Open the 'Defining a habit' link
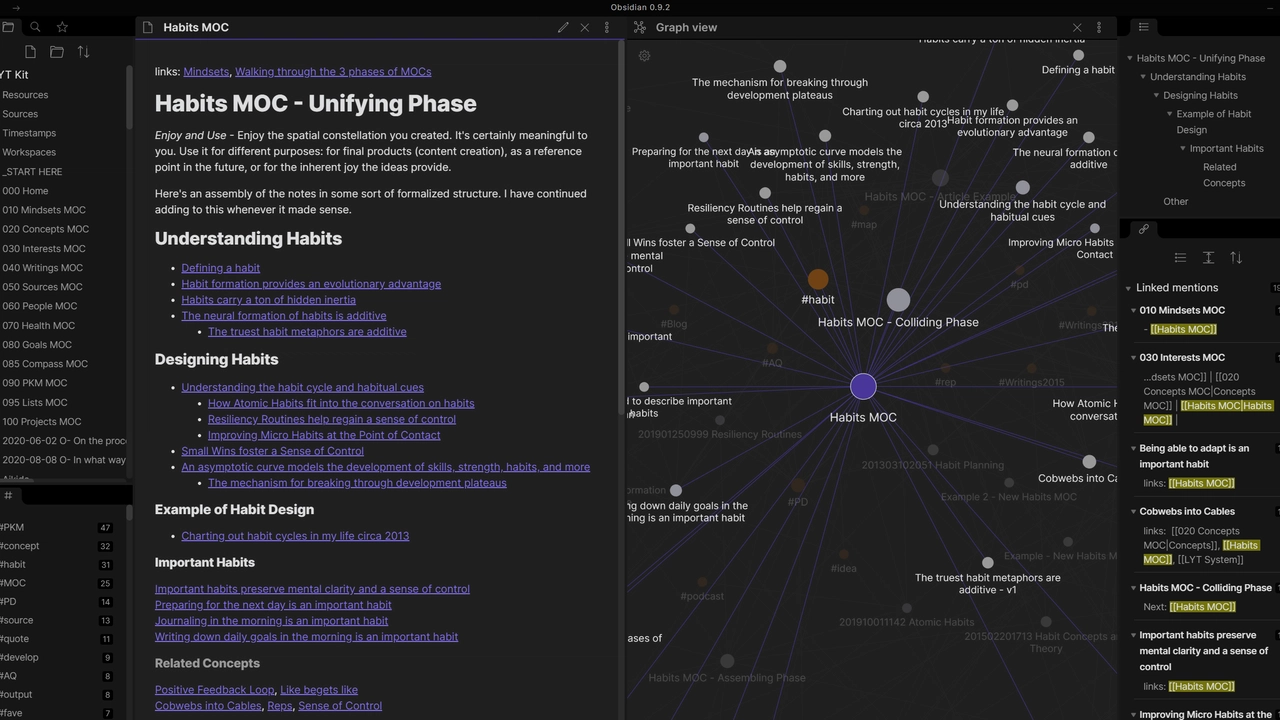 [x=220, y=268]
